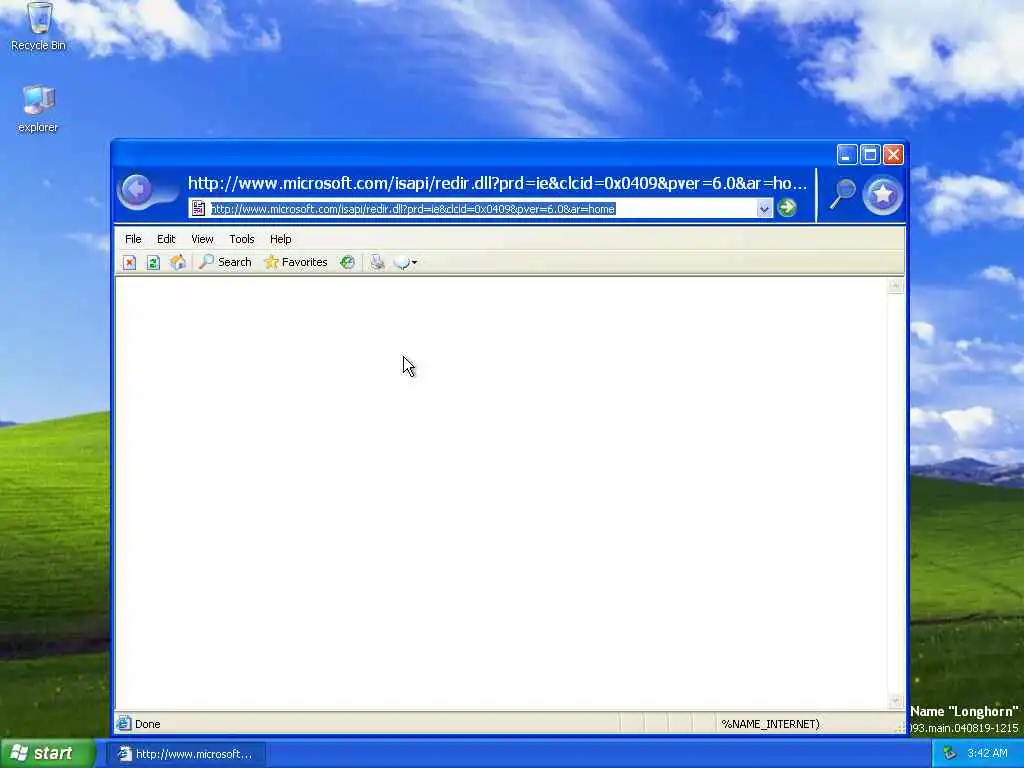This screenshot has height=768, width=1024.
Task: Minimize the browser window
Action: tap(846, 155)
